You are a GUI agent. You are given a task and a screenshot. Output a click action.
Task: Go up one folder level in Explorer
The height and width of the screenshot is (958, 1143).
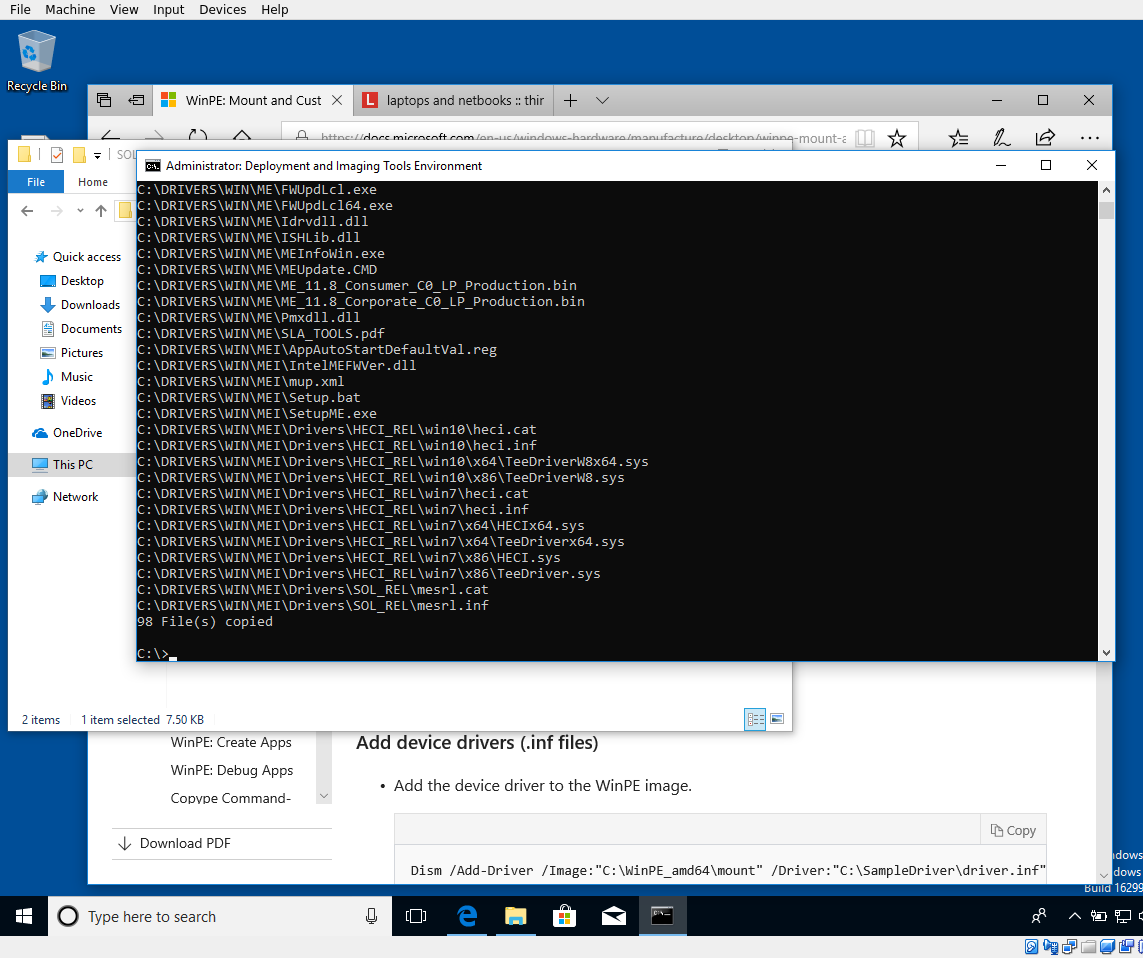pyautogui.click(x=101, y=211)
